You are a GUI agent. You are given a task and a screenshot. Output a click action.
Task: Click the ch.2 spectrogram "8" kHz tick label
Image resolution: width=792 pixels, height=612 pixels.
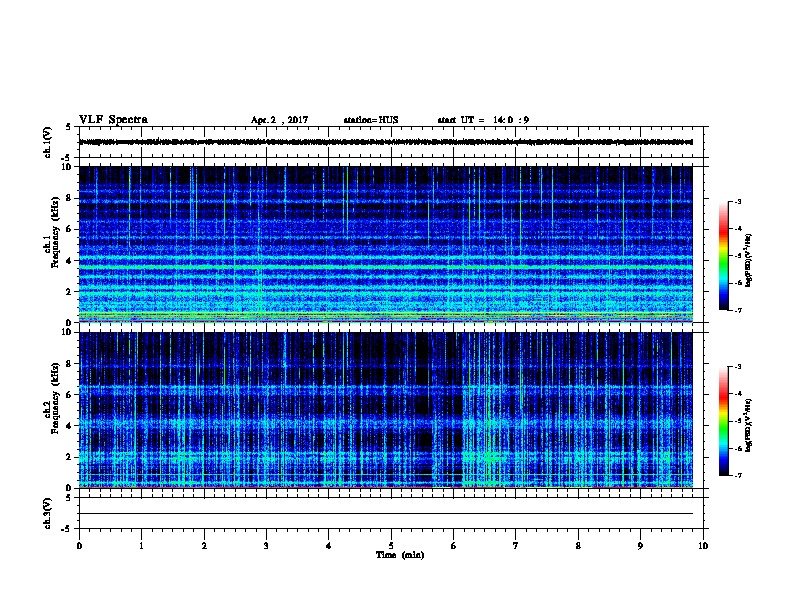(69, 364)
